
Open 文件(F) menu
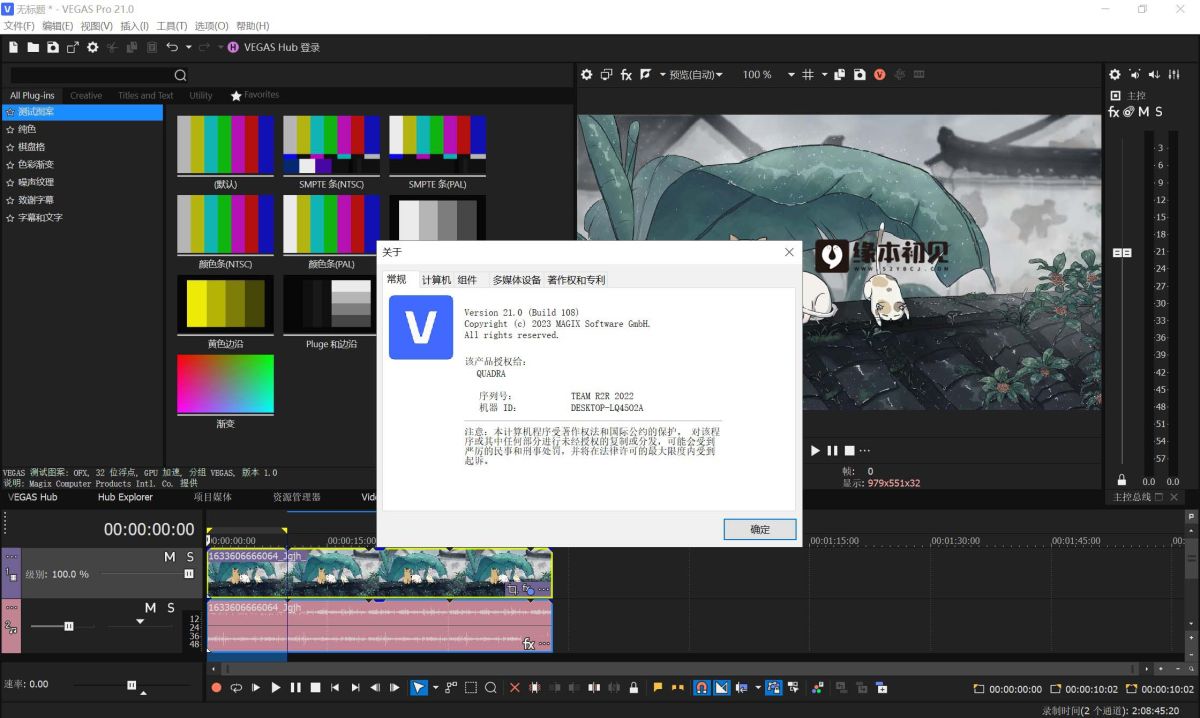[19, 25]
